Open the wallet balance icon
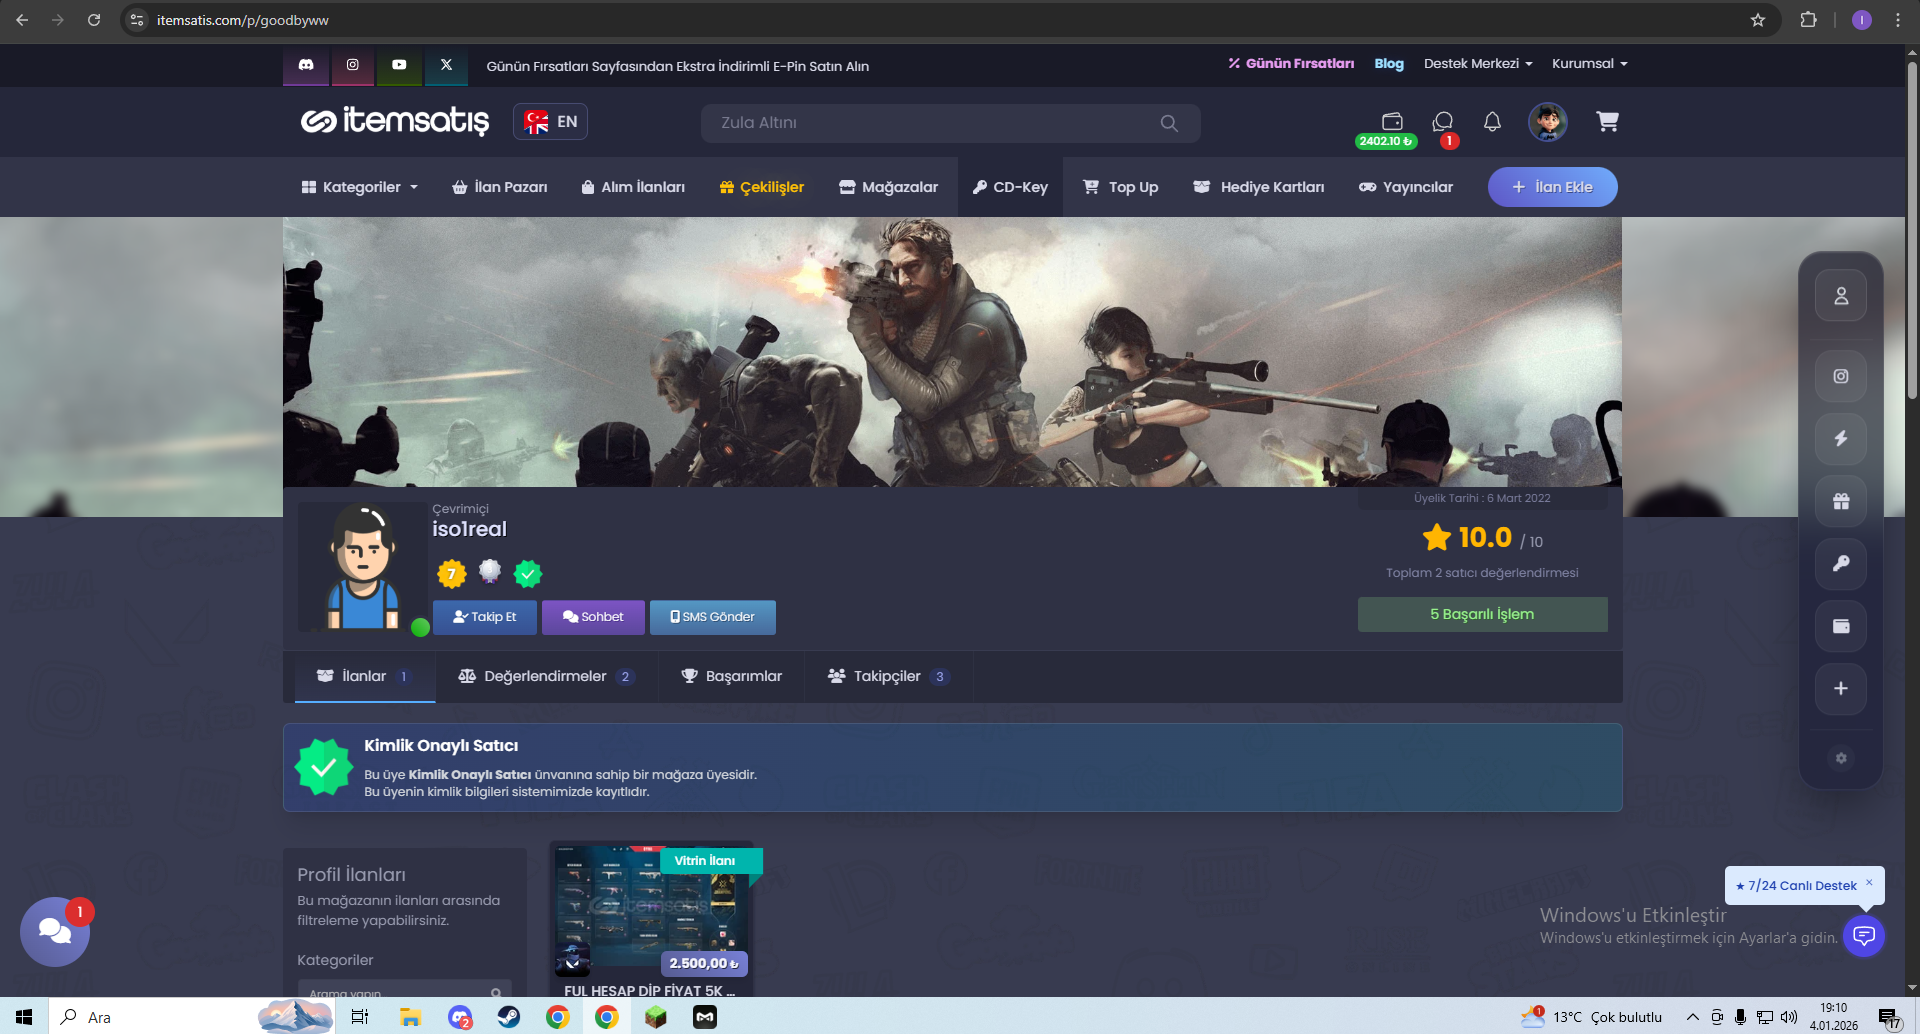 click(x=1392, y=121)
